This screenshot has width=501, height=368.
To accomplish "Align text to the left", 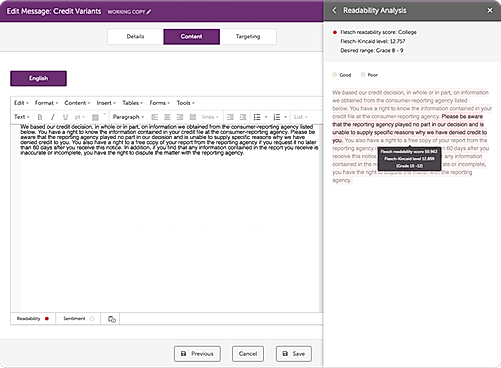I will point(154,117).
